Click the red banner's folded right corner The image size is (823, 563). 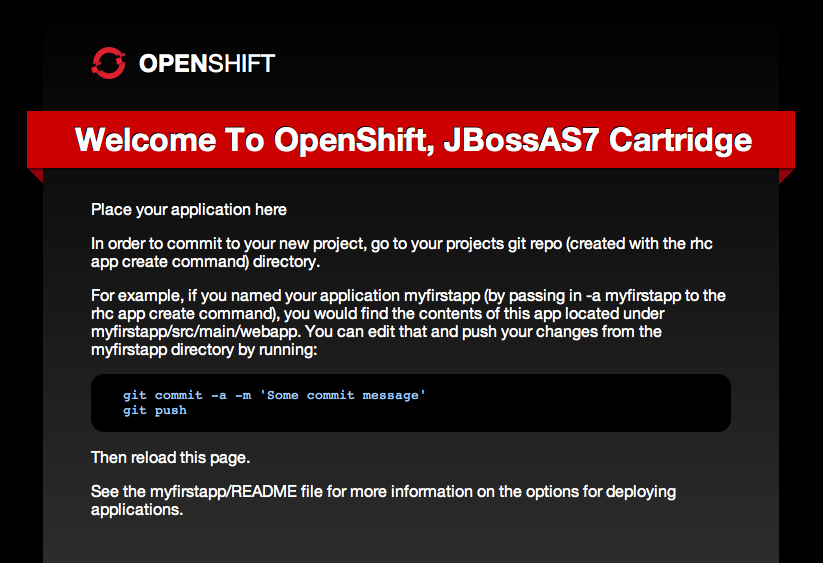point(787,176)
